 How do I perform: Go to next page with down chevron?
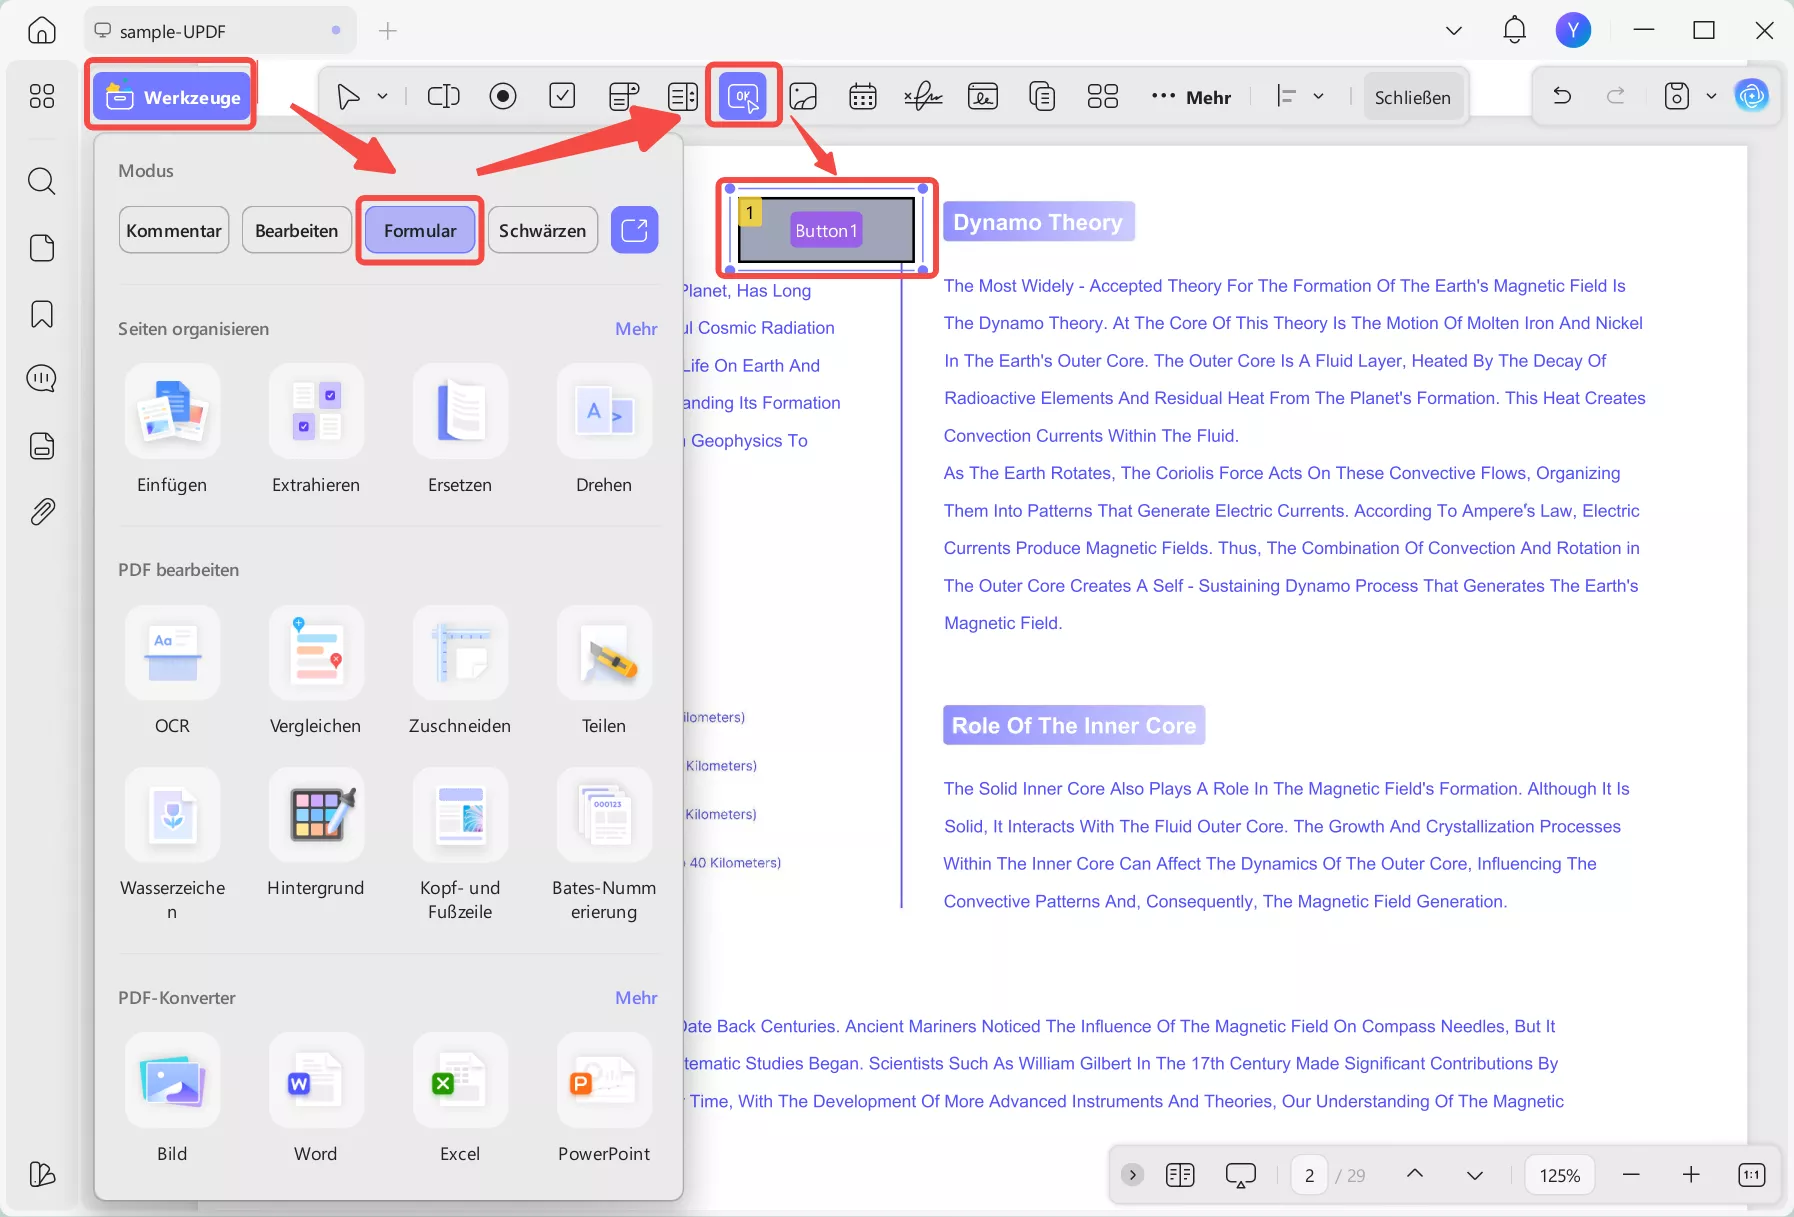tap(1474, 1174)
